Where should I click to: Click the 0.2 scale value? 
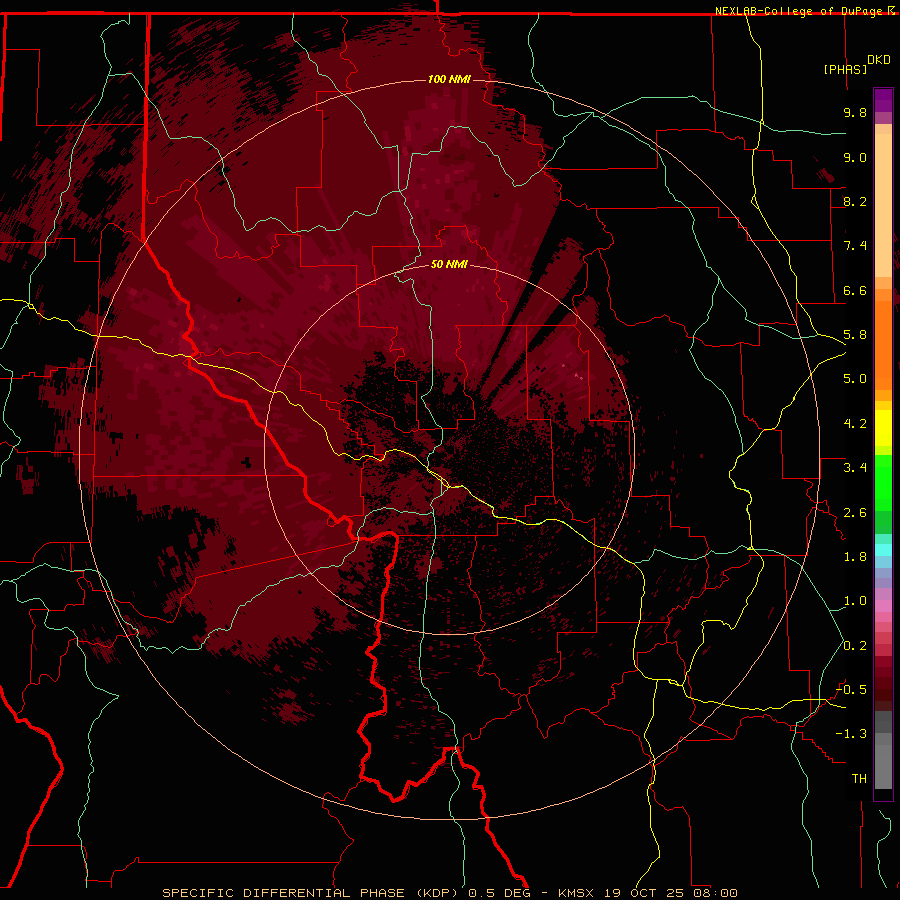click(x=855, y=646)
